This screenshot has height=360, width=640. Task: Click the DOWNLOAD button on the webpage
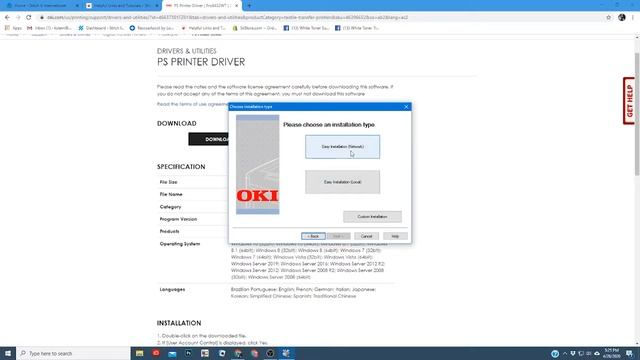[x=209, y=139]
